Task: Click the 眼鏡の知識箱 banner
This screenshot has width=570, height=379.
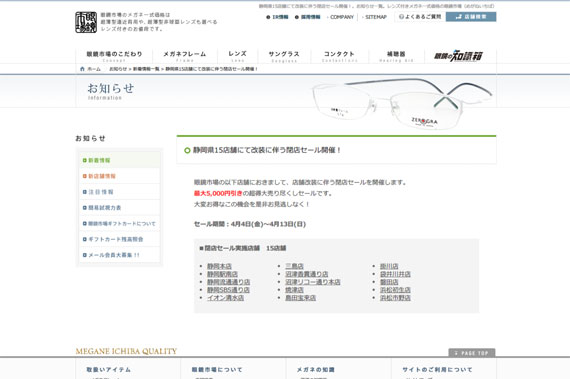Action: pos(459,56)
